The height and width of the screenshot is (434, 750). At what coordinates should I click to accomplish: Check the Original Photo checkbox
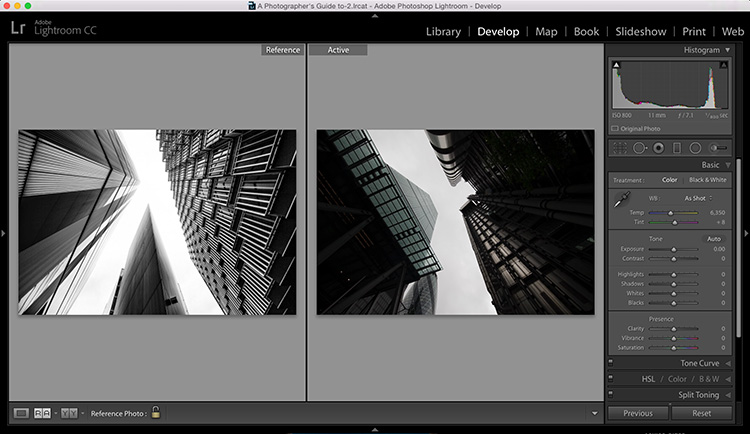point(615,128)
